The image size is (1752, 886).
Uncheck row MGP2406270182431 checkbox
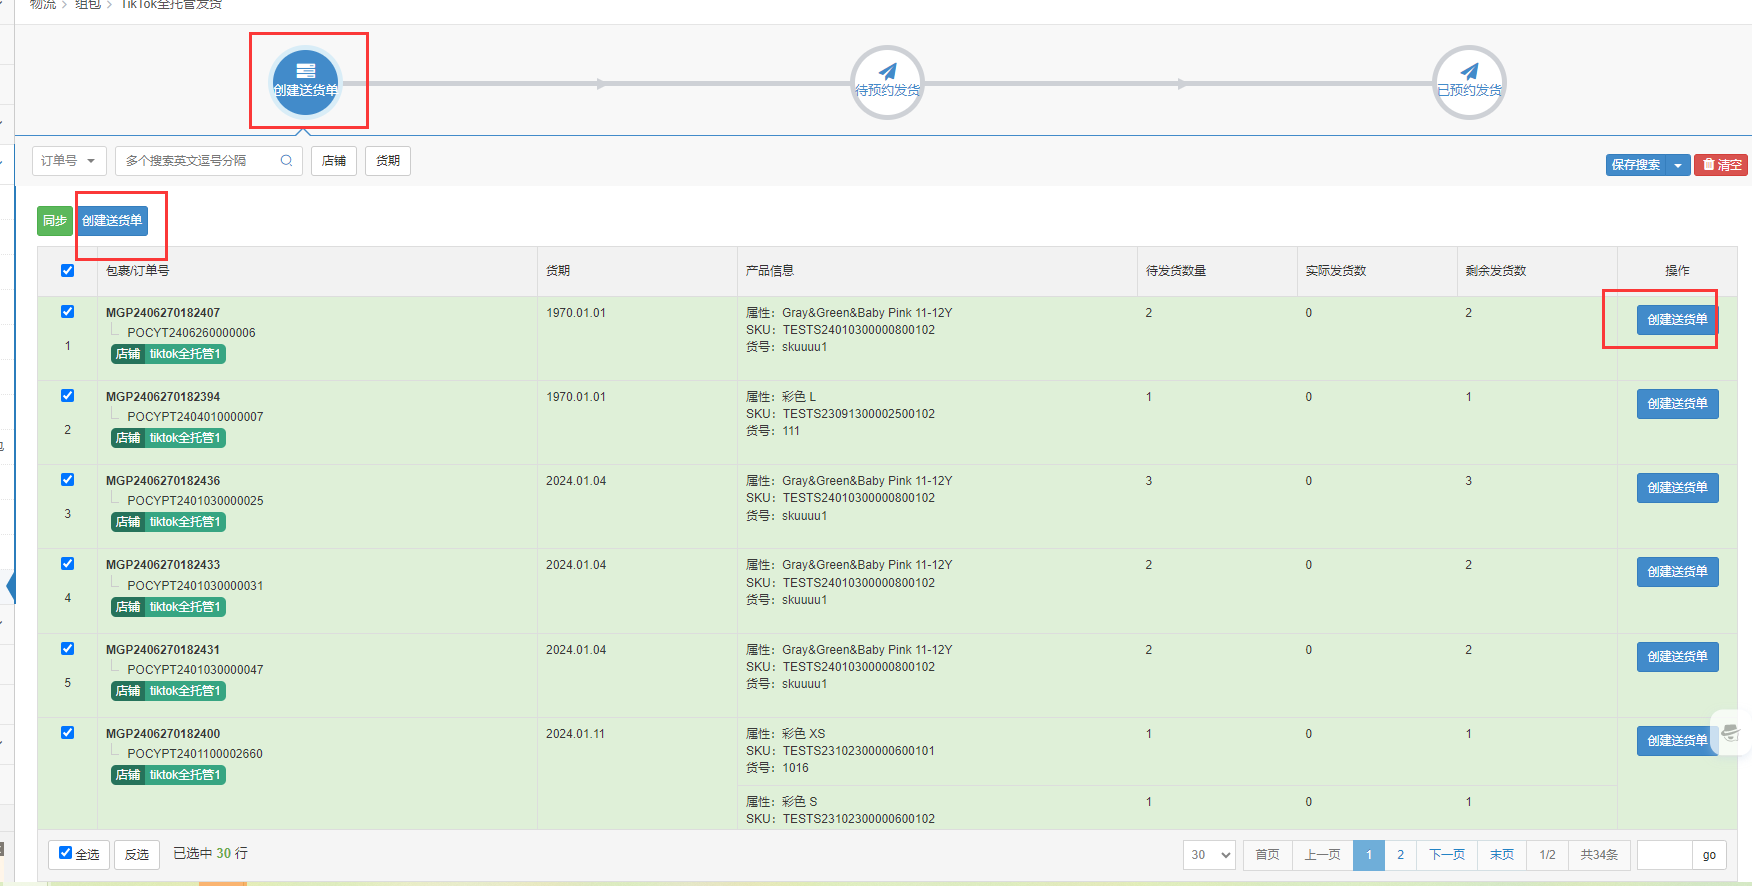pos(67,649)
